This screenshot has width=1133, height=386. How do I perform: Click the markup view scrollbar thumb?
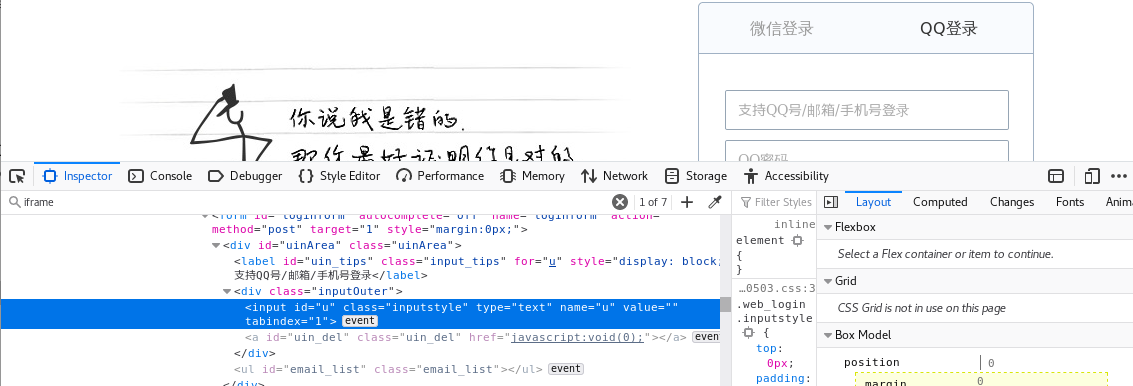click(725, 305)
